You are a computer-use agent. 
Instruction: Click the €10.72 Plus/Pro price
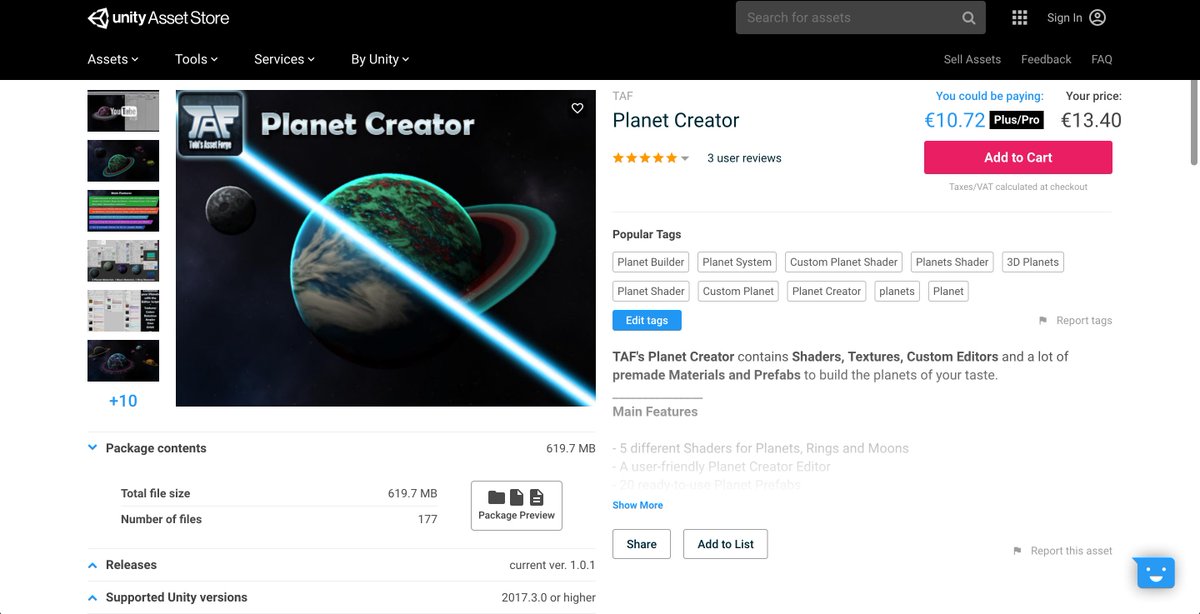[955, 120]
